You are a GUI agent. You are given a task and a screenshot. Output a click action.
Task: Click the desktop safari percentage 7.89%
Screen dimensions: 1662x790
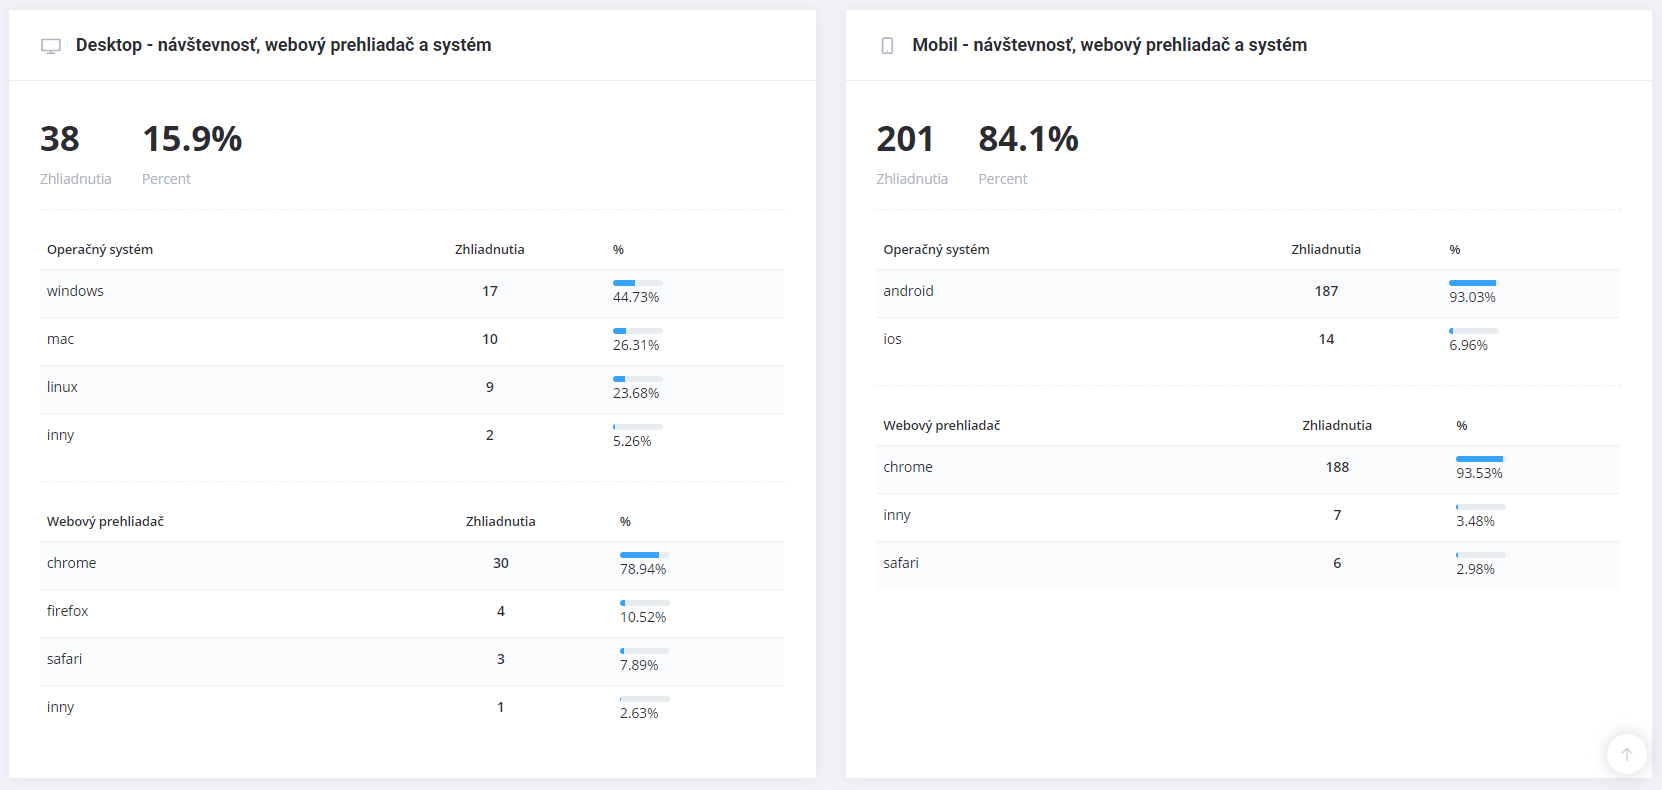click(x=639, y=665)
